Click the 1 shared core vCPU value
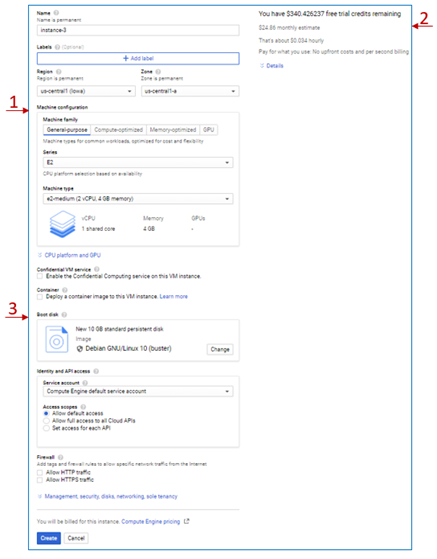The height and width of the screenshot is (559, 437). (x=98, y=229)
